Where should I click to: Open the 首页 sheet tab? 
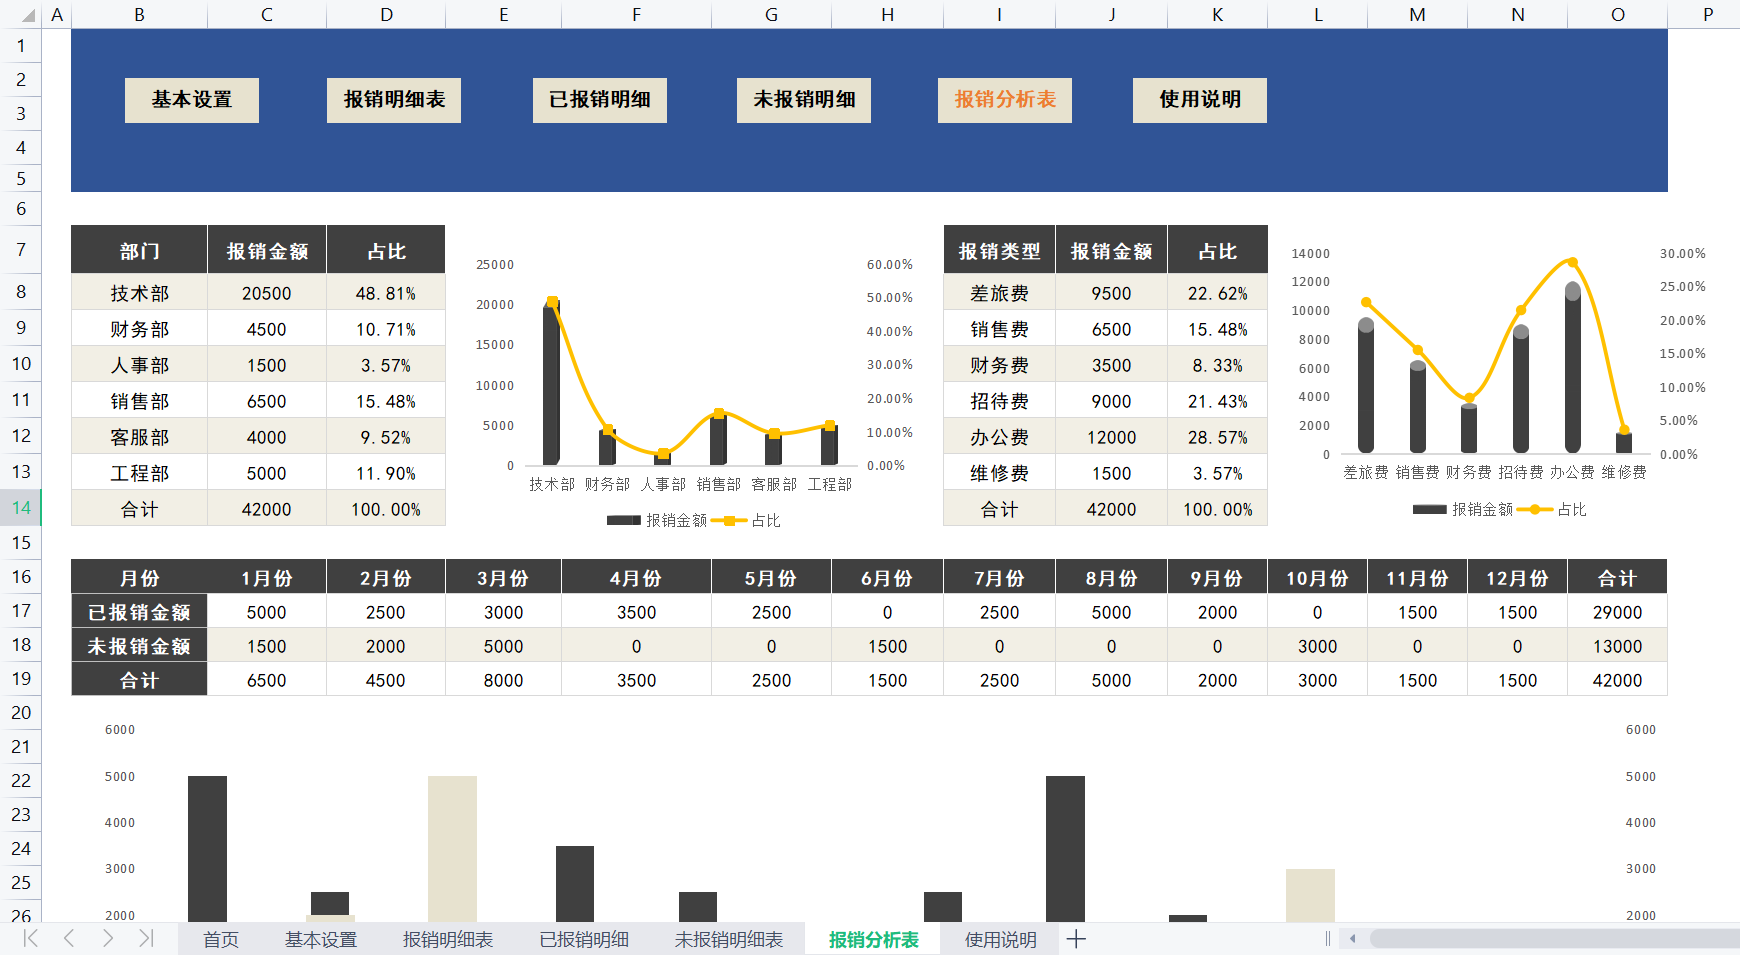click(221, 939)
